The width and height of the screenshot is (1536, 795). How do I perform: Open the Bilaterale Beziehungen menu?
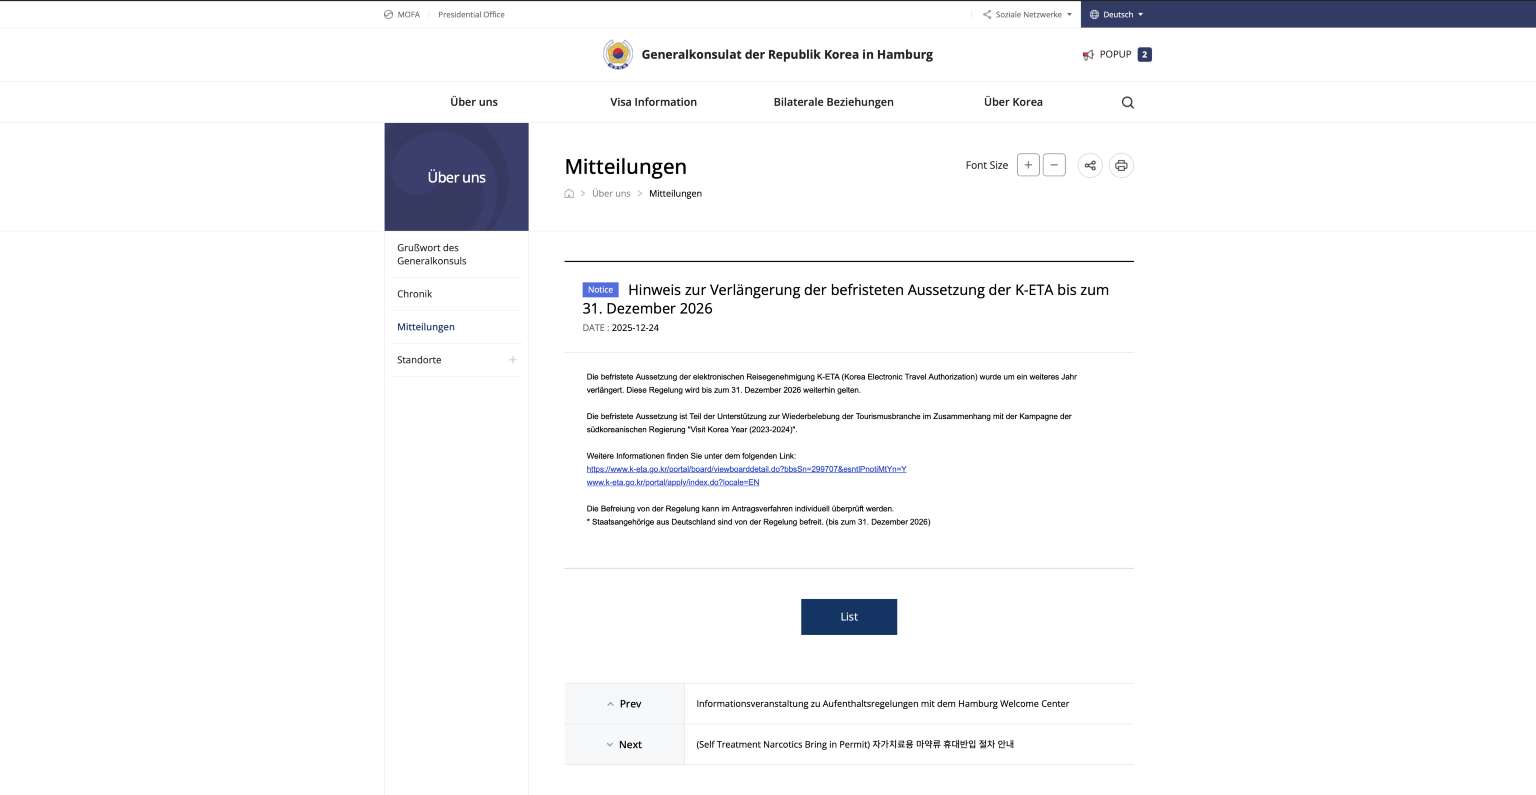833,102
